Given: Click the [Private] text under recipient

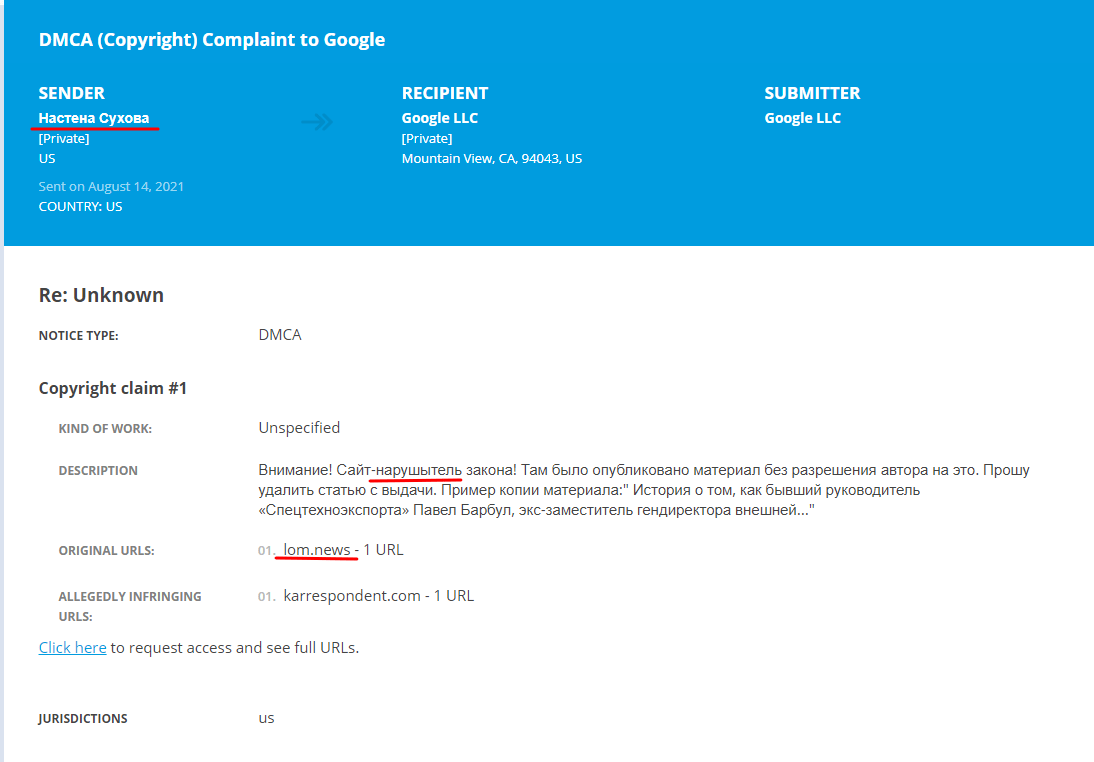Looking at the screenshot, I should 427,138.
